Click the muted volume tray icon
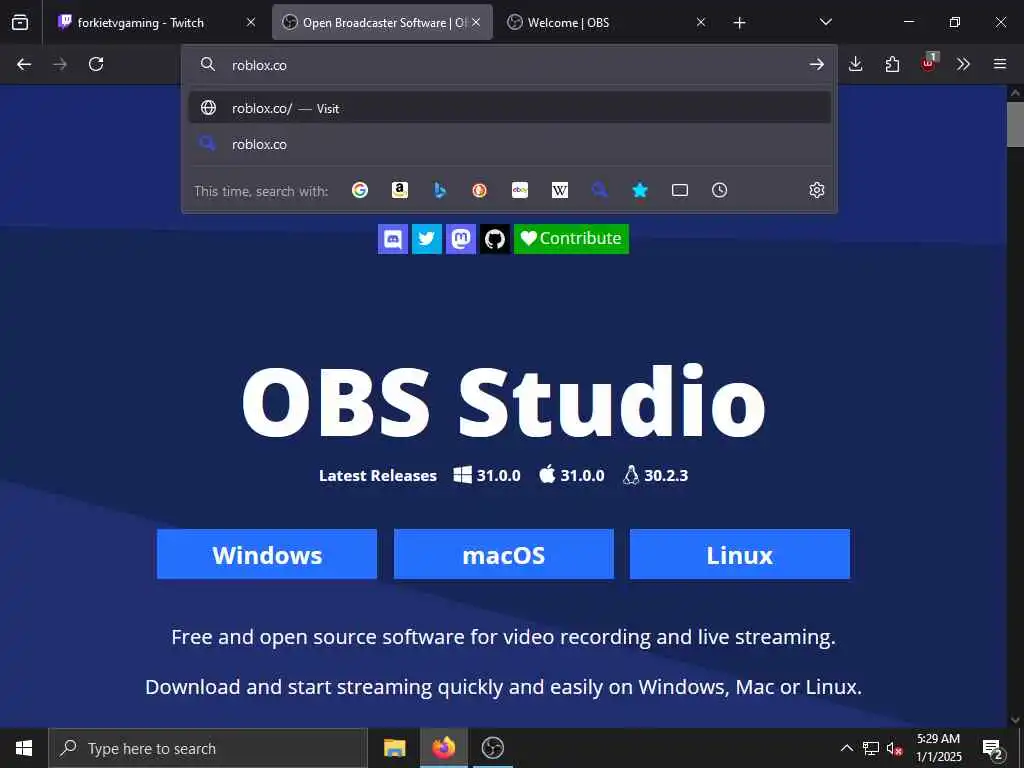 [894, 748]
